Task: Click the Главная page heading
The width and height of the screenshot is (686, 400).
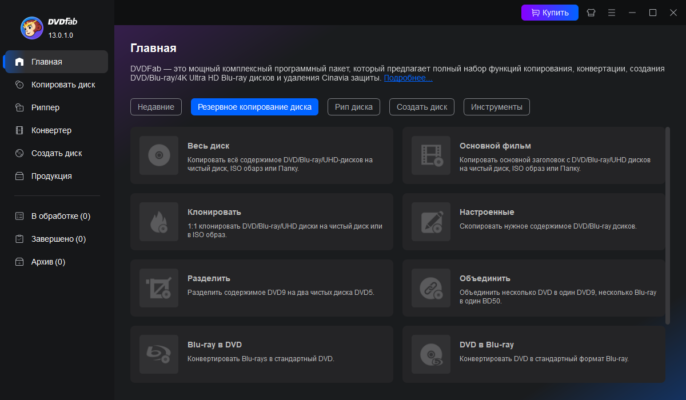Action: tap(153, 48)
